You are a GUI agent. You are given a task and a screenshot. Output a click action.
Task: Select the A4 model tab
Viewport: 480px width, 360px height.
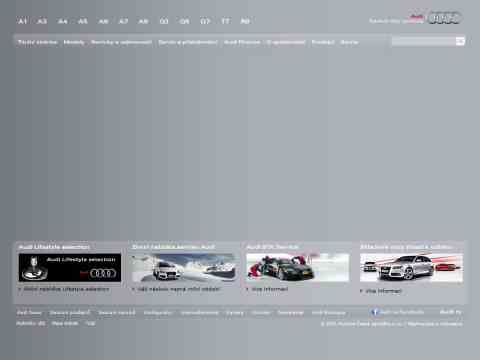pos(63,21)
